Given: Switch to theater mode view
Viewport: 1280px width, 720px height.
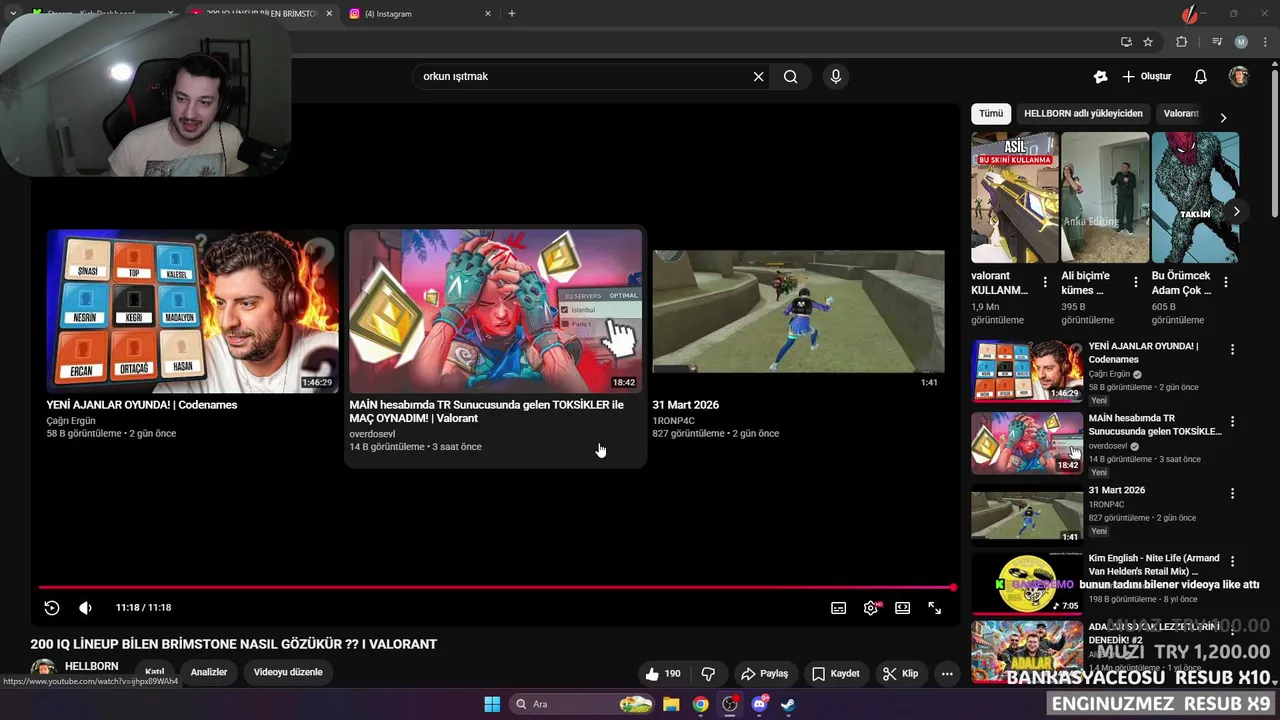Looking at the screenshot, I should point(903,608).
